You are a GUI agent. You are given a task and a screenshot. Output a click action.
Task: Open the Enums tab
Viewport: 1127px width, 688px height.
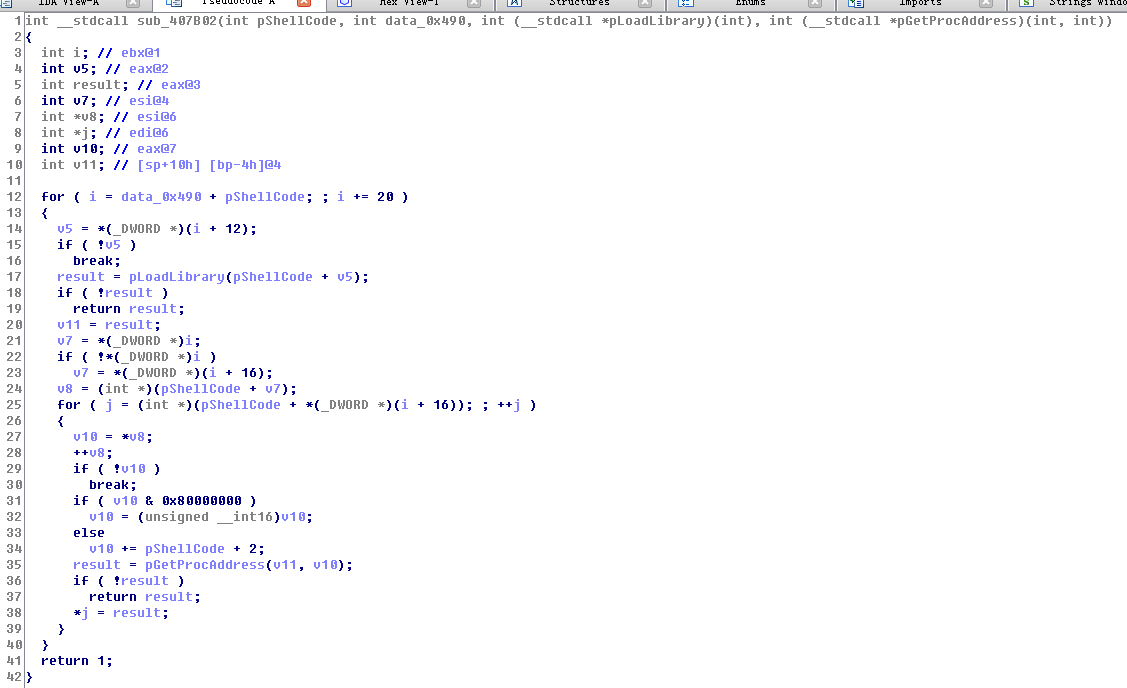coord(750,3)
